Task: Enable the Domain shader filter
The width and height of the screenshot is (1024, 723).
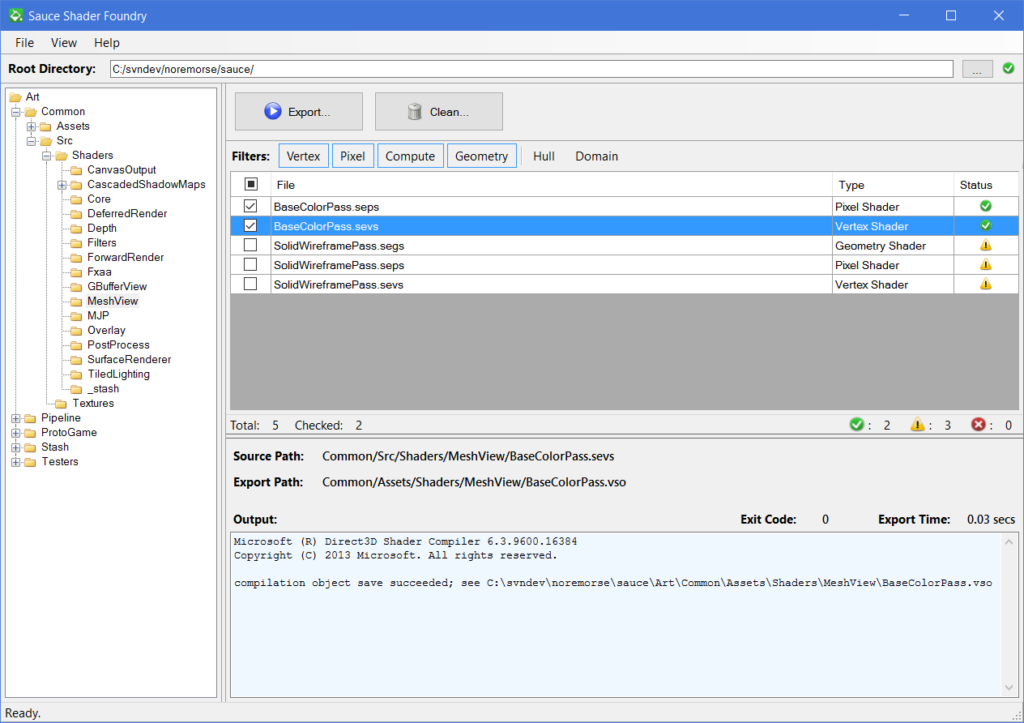Action: click(x=596, y=156)
